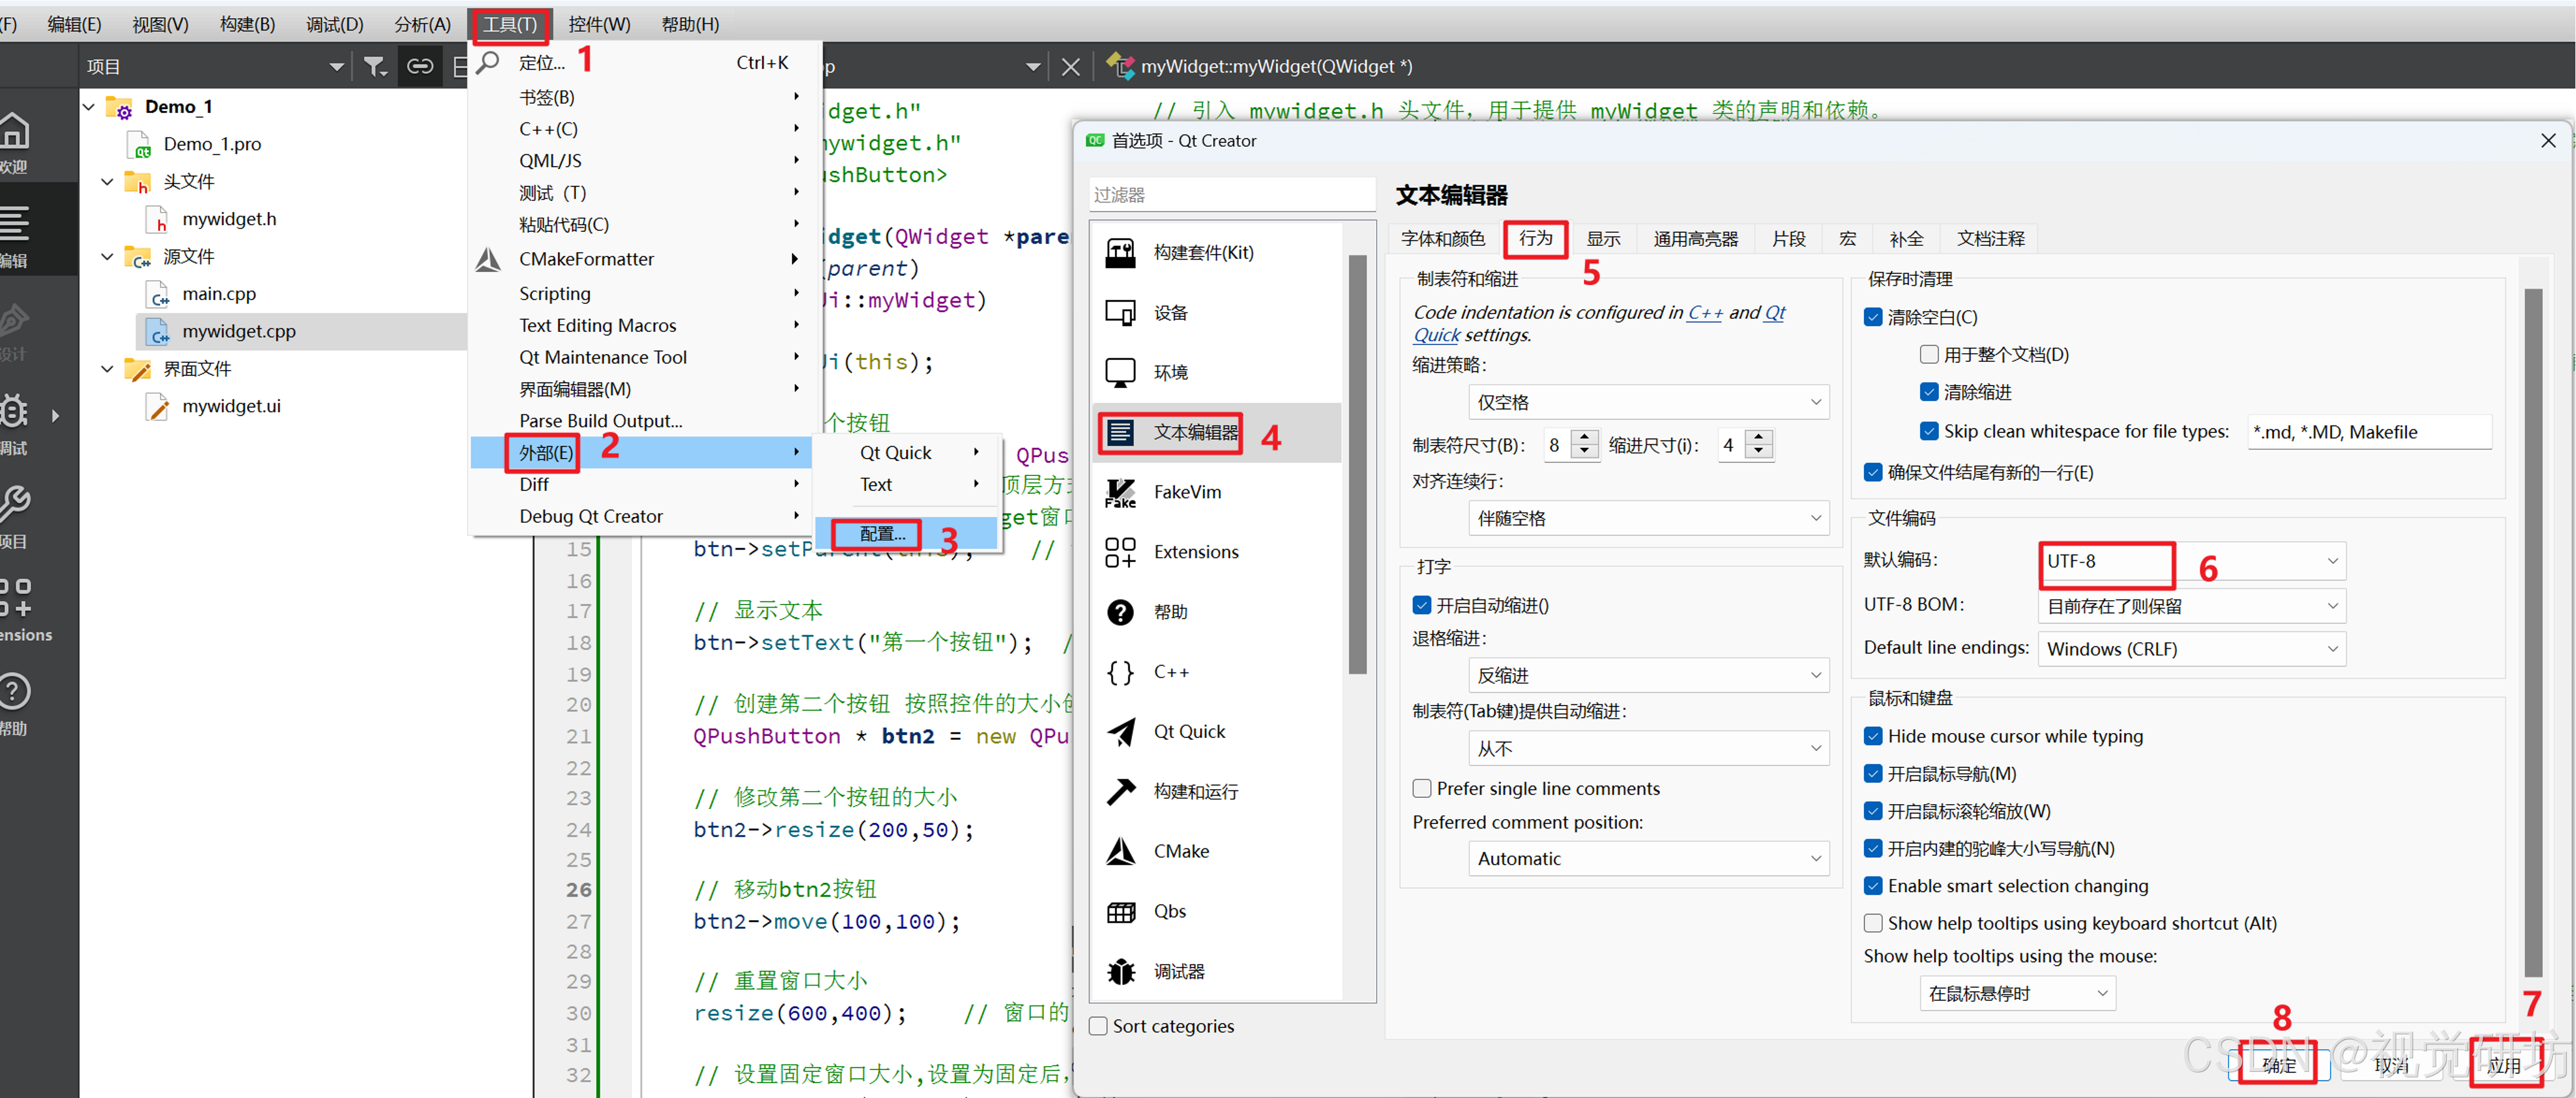Expand Default line endings combo box
Image resolution: width=2576 pixels, height=1098 pixels.
coord(2190,649)
